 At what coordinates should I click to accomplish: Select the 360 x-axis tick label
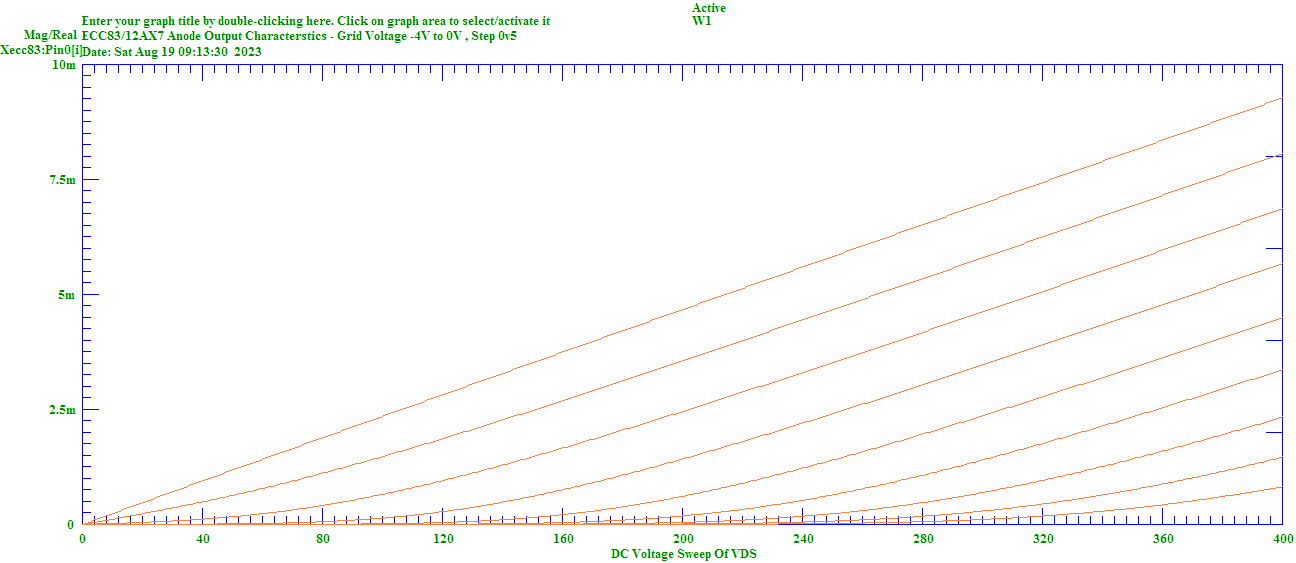click(x=1163, y=539)
